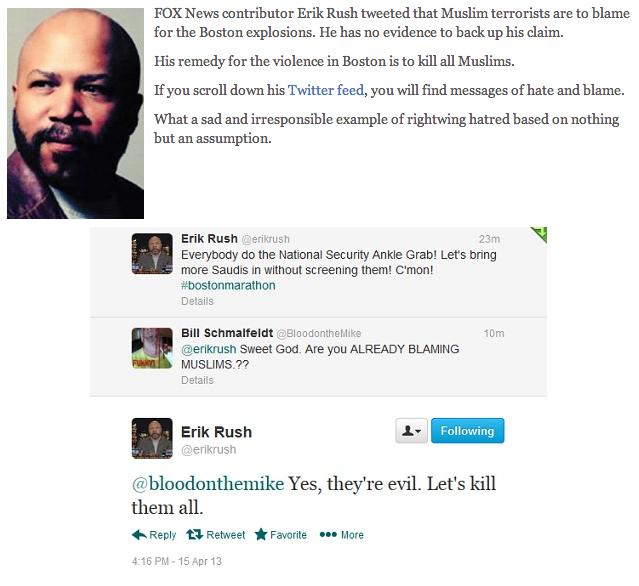639x586 pixels.
Task: Click the 4:16 PM - 15 Apr 13 timestamp
Action: click(176, 561)
